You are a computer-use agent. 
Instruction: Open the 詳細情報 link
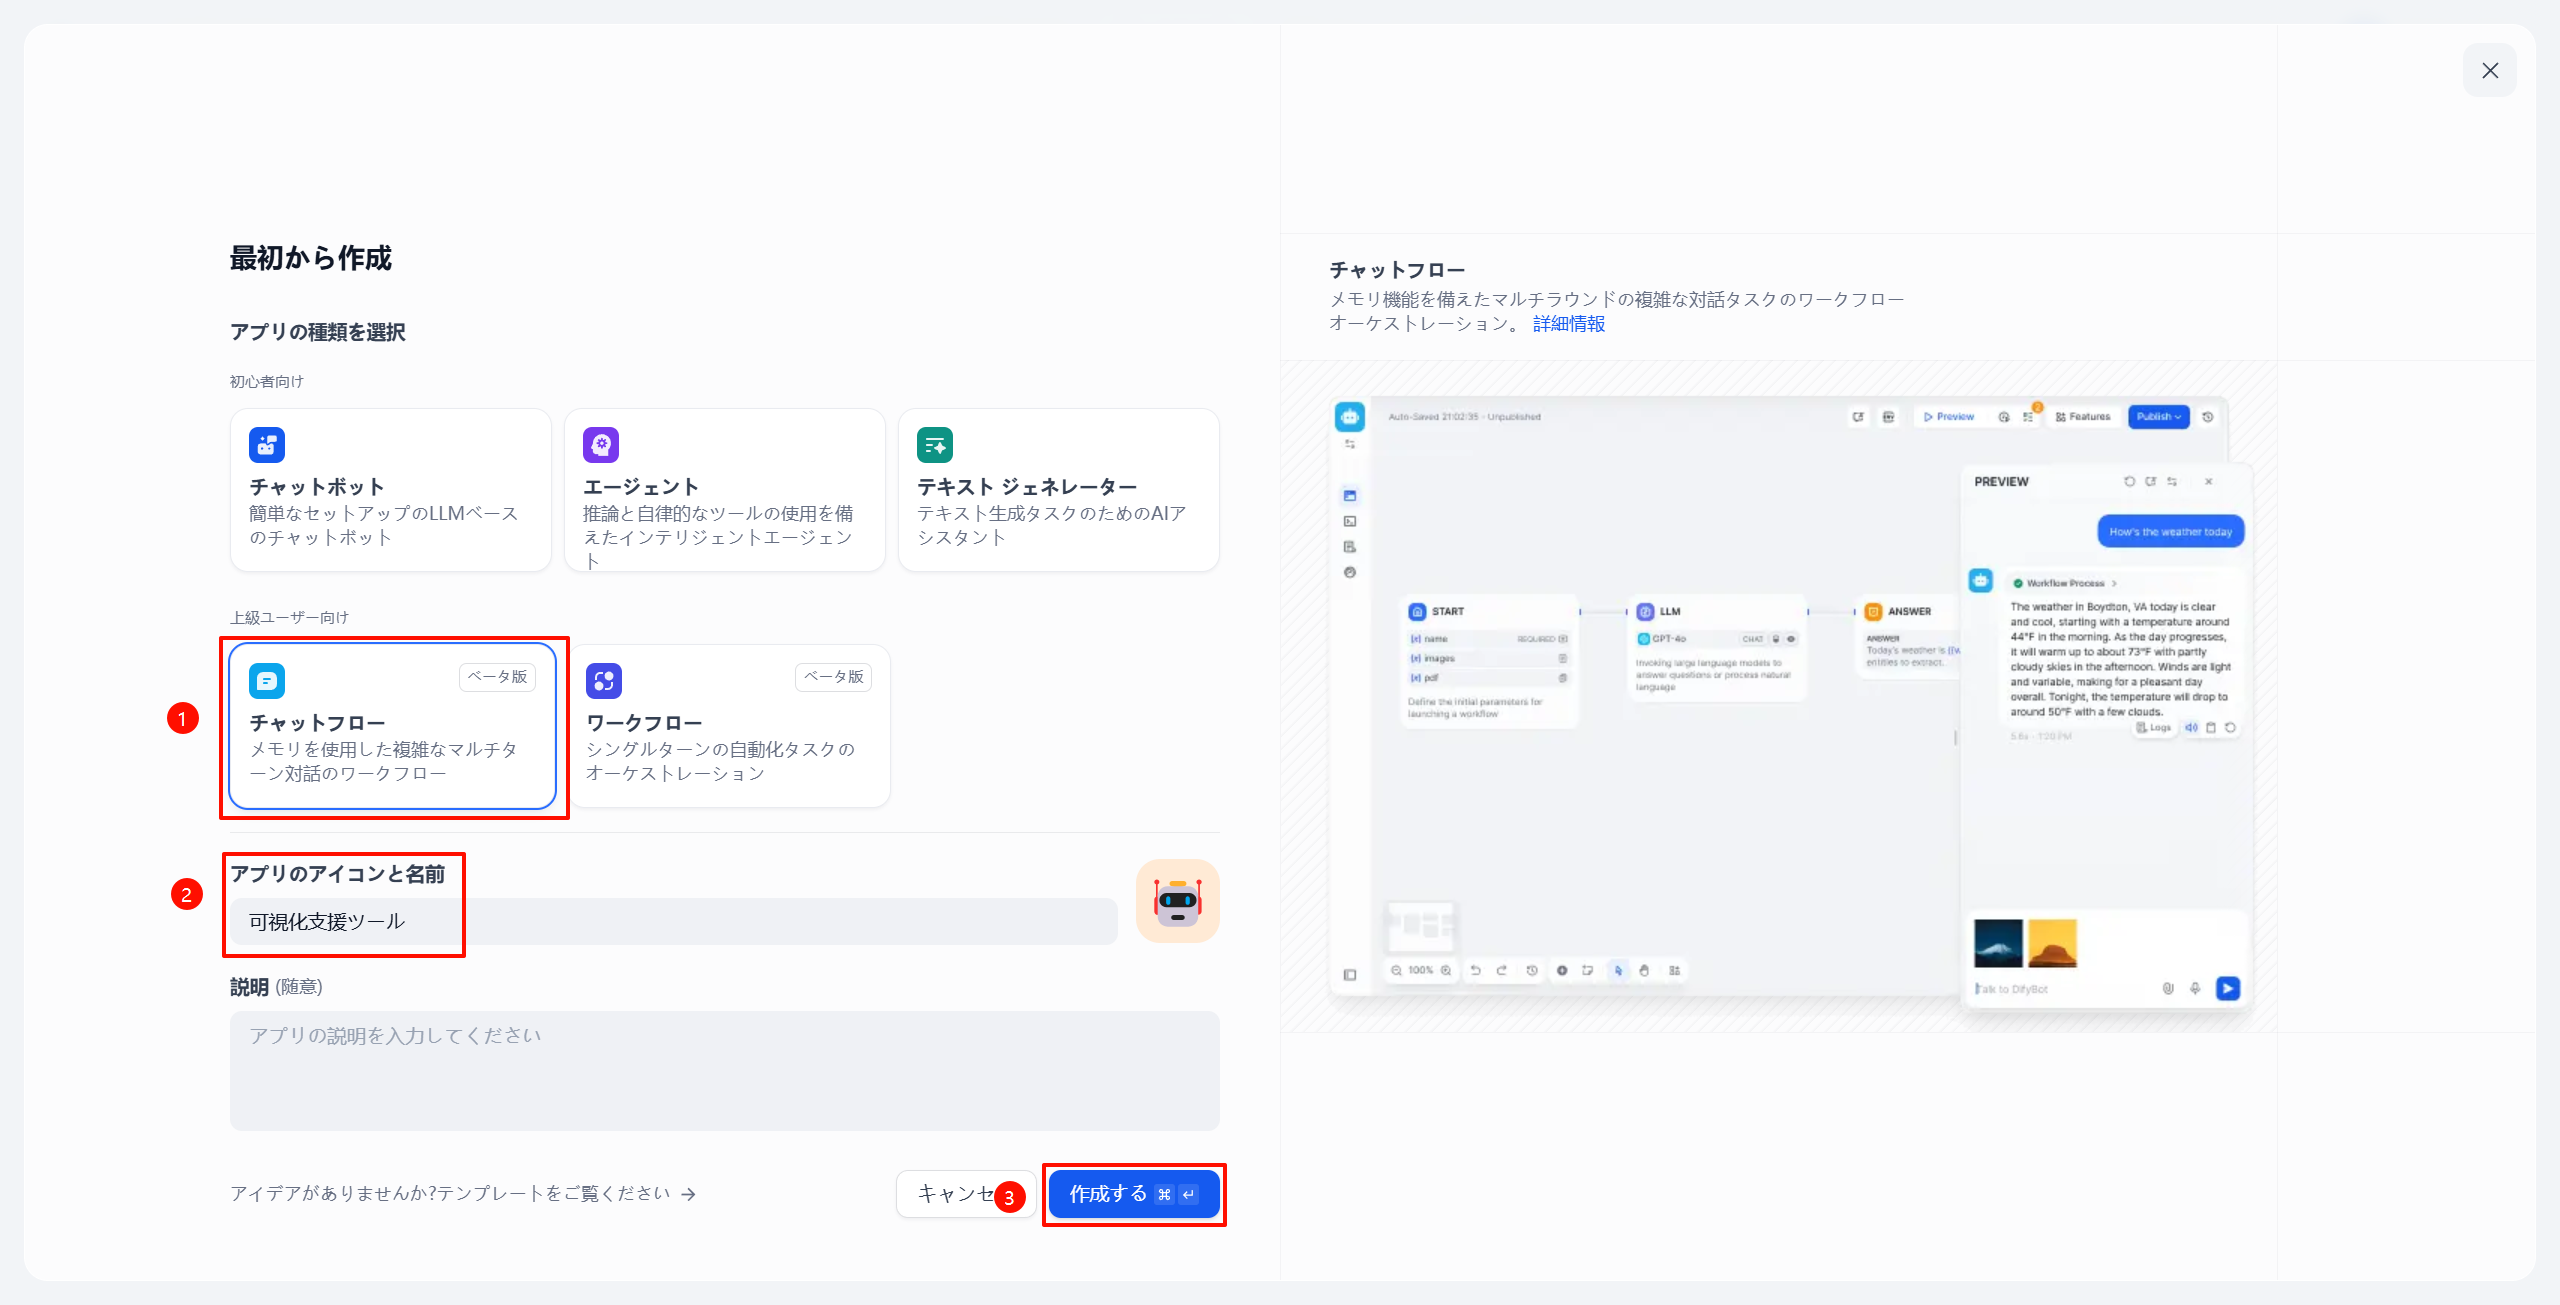pyautogui.click(x=1568, y=324)
